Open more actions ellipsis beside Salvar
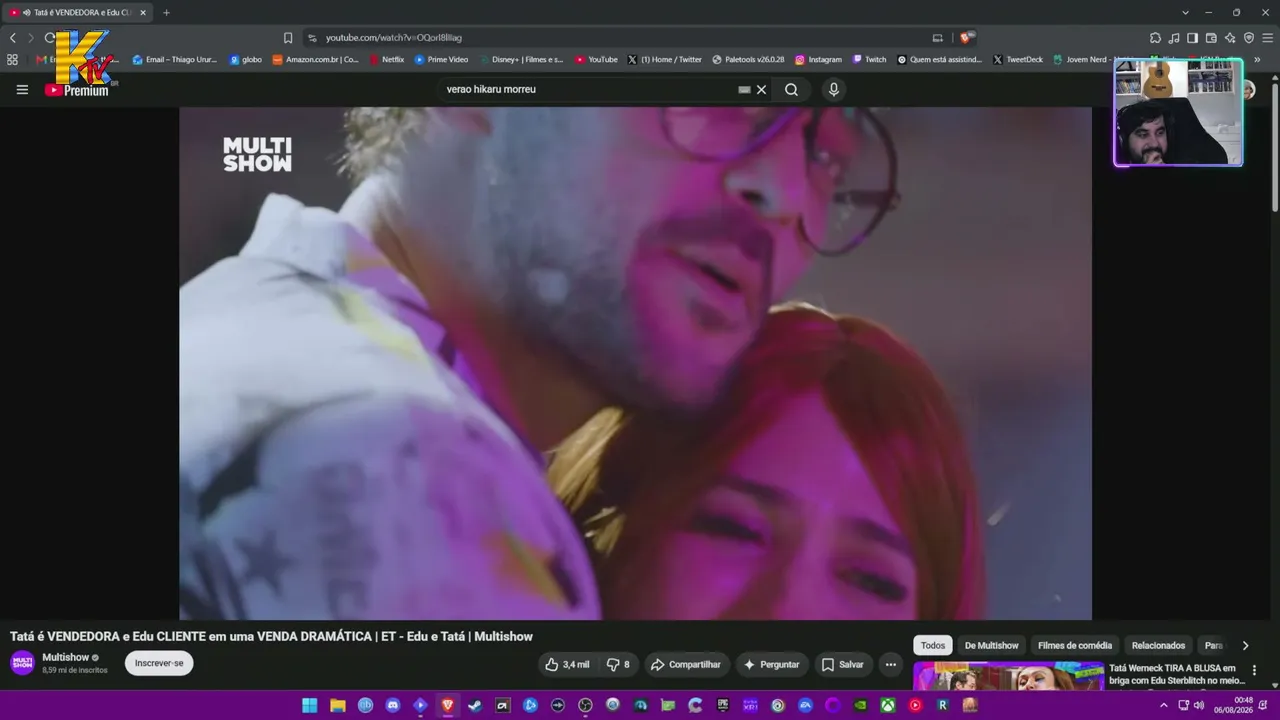Viewport: 1280px width, 720px height. (x=890, y=664)
